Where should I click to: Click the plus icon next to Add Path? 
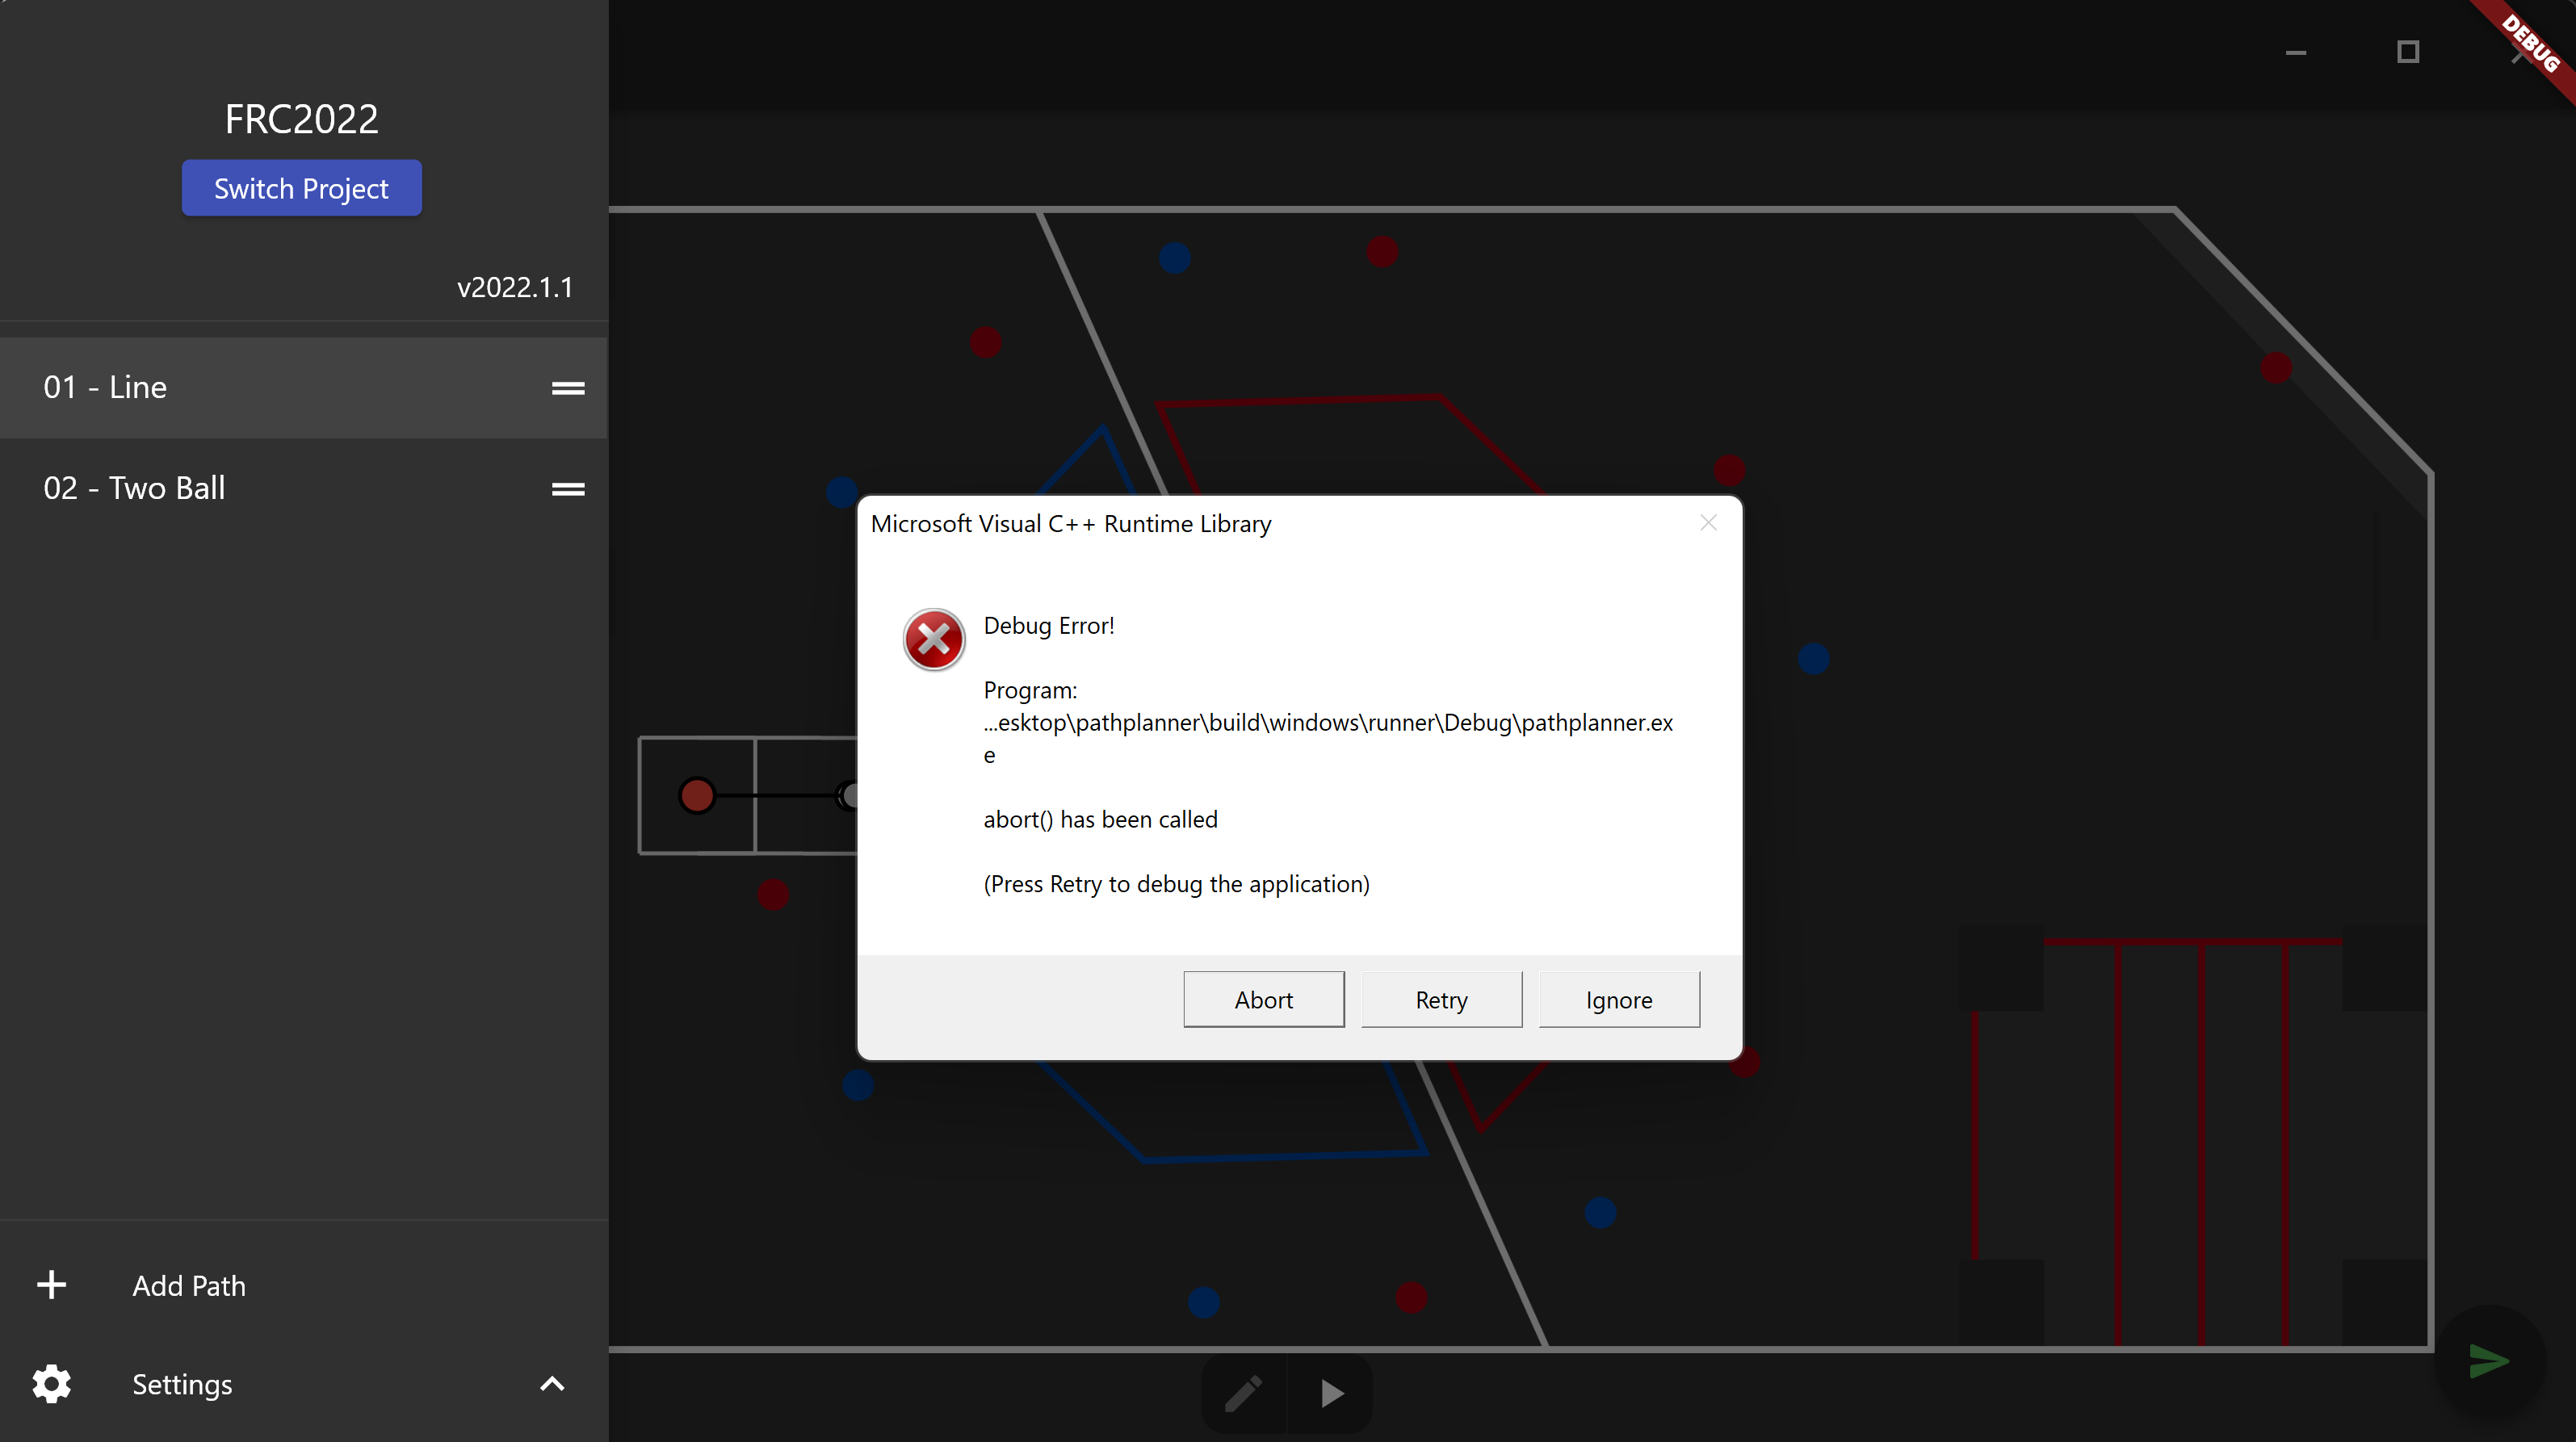[51, 1285]
